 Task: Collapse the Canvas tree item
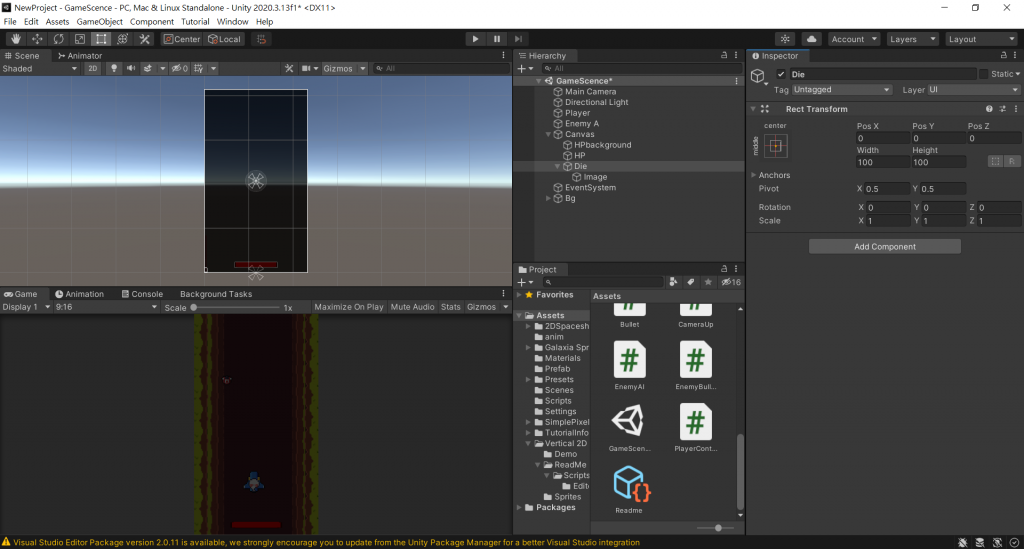pyautogui.click(x=549, y=134)
